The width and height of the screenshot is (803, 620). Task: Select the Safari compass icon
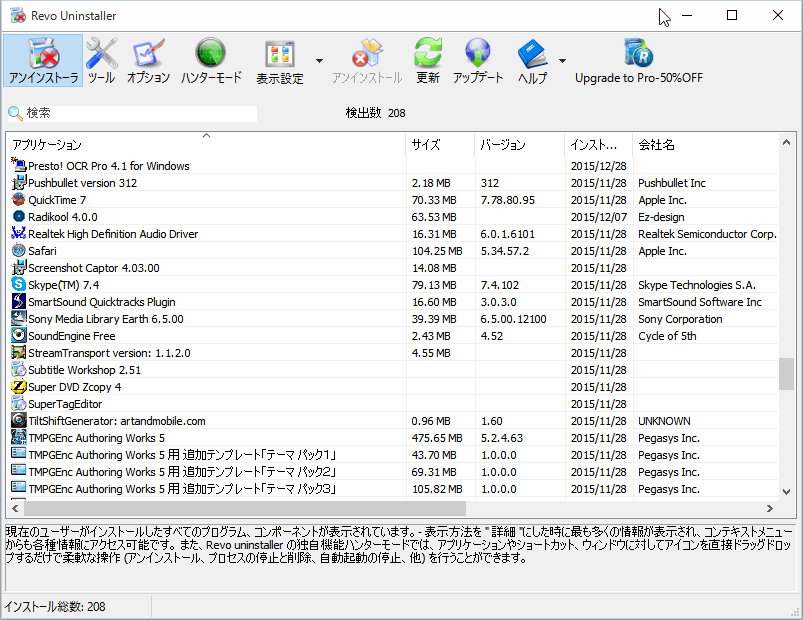18,250
